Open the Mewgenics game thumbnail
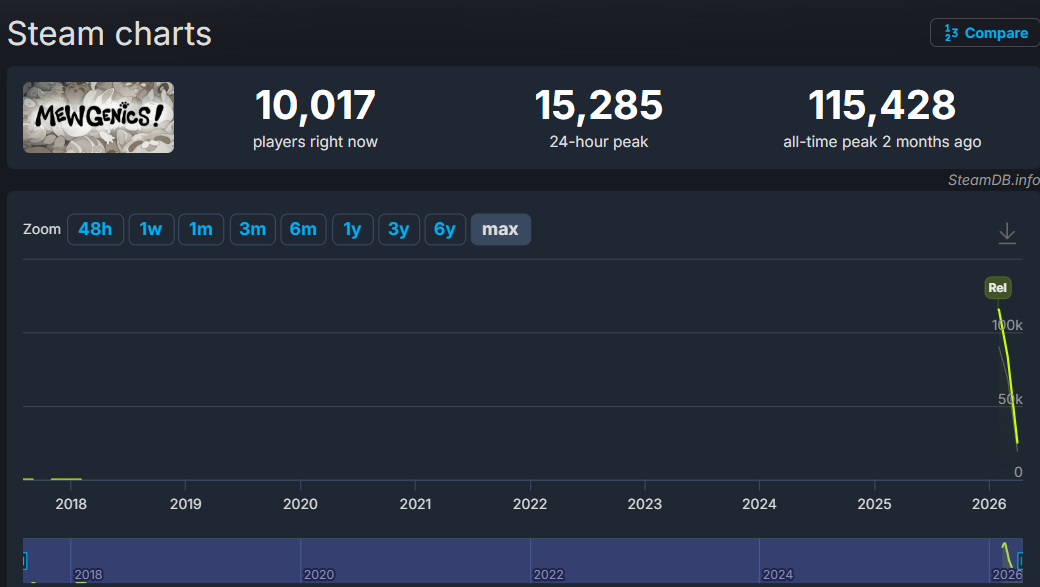The width and height of the screenshot is (1040, 587). (x=98, y=117)
